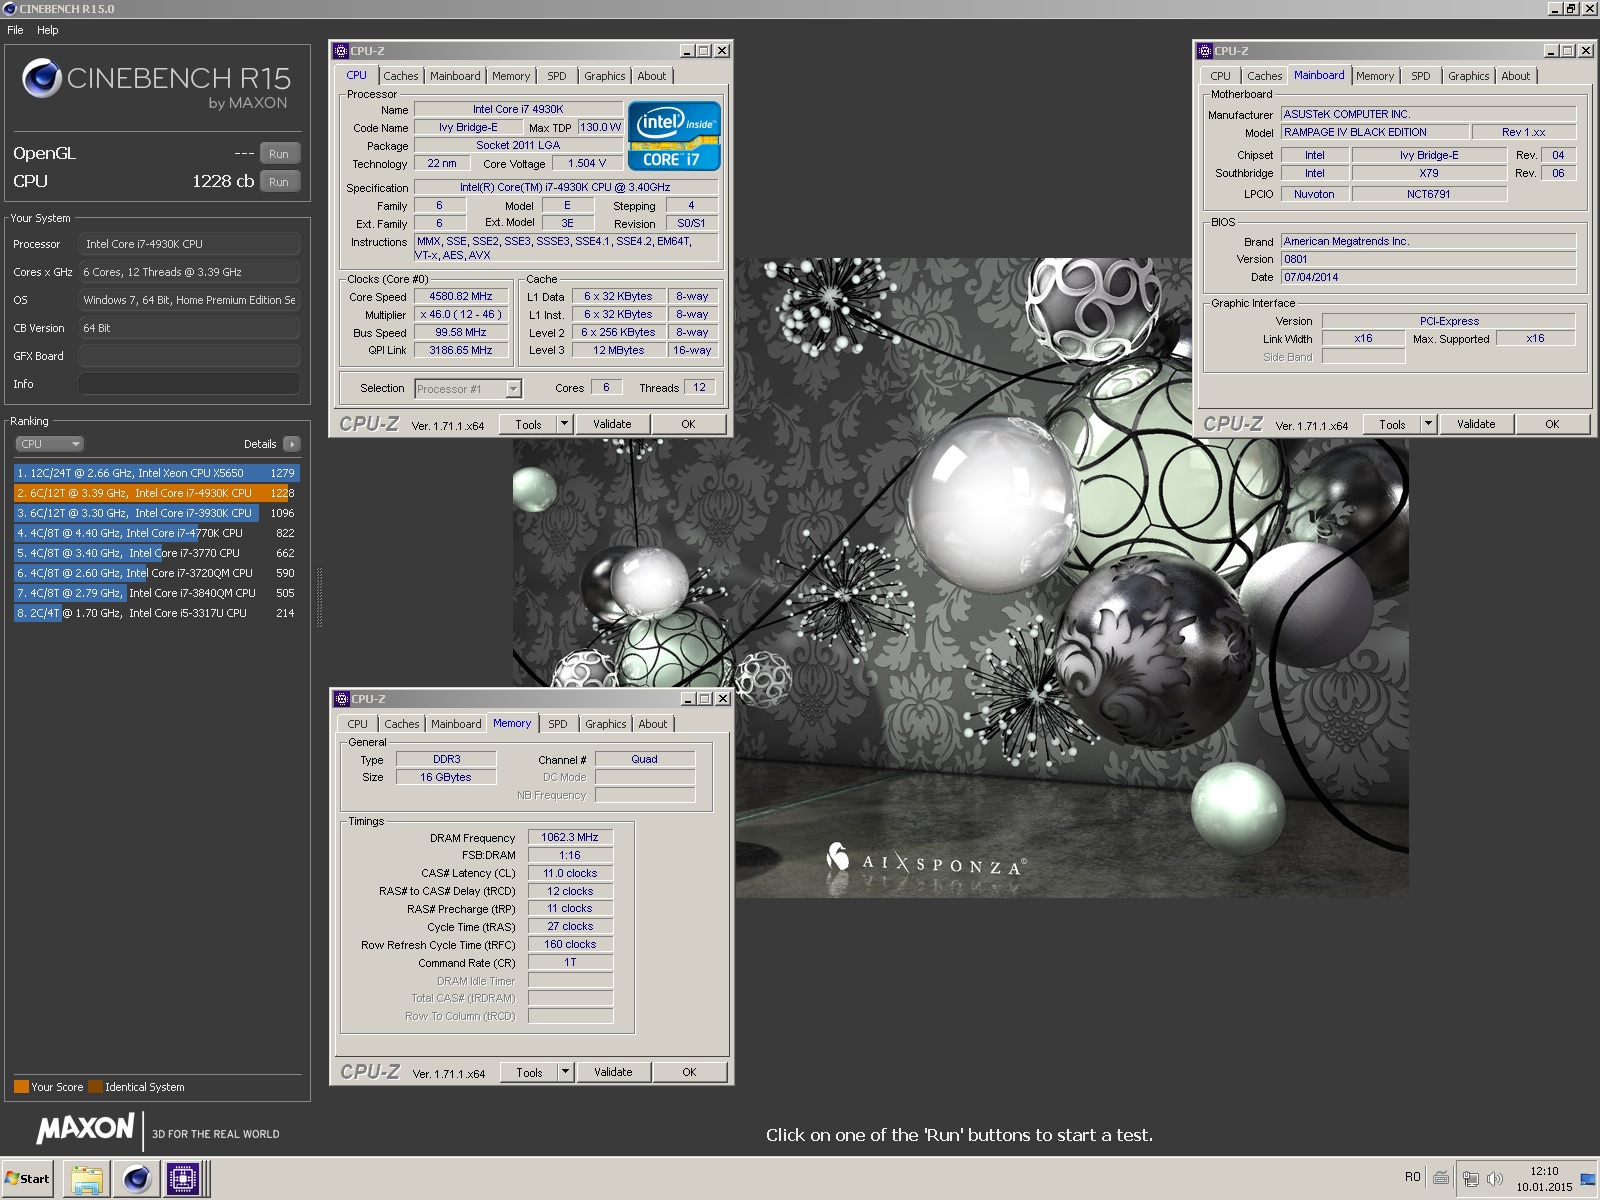Click the Your Score orange swatch
Screen dimensions: 1600x1200
point(21,1087)
